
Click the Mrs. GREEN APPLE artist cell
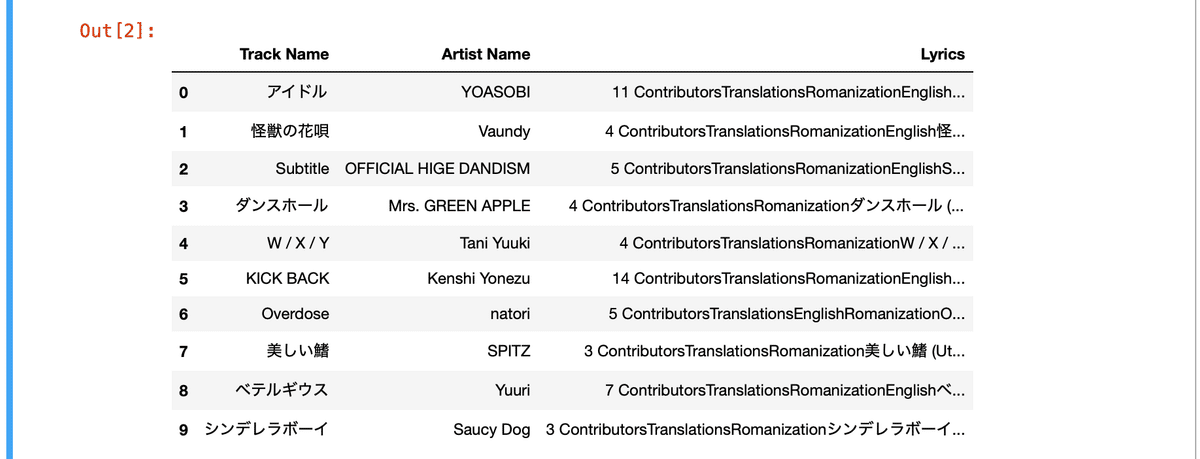(459, 206)
